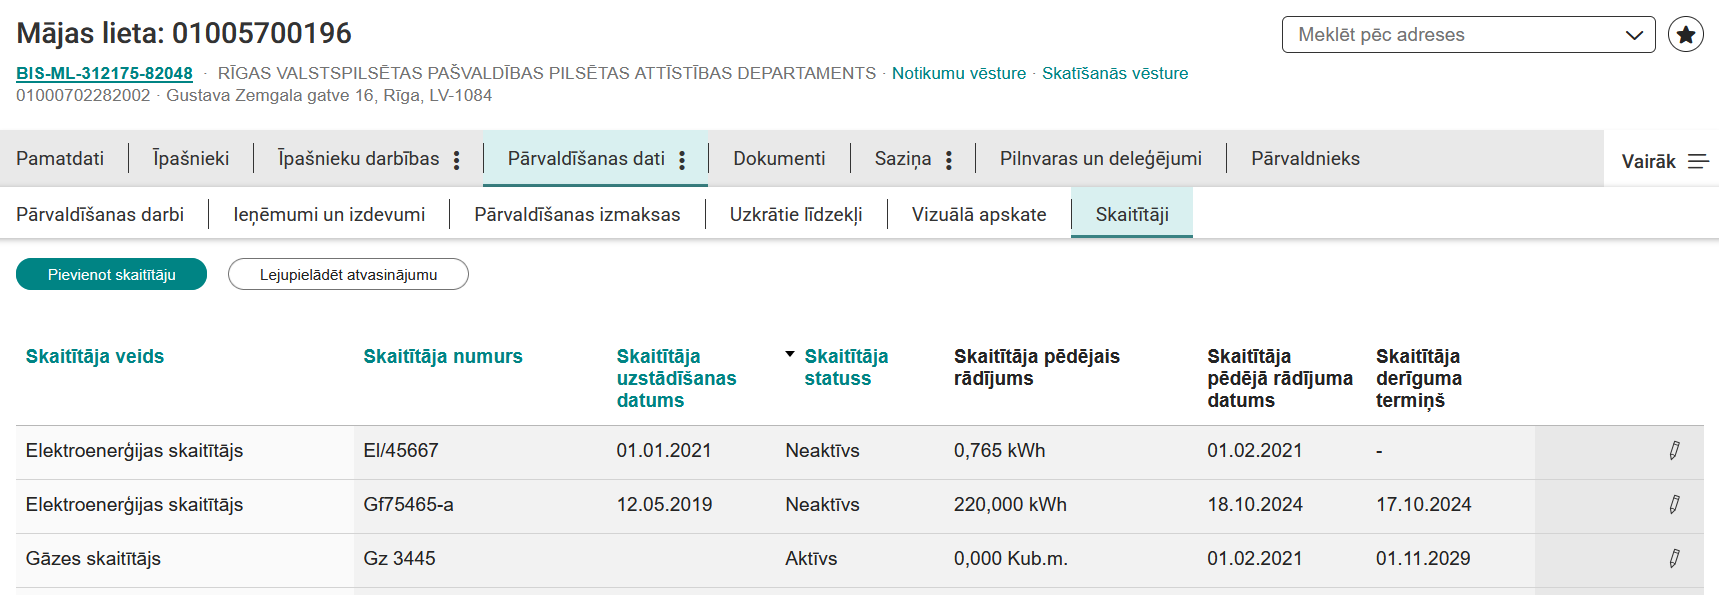Click the sort arrow beside Skaitītāja statuss
Viewport: 1719px width, 595px height.
pos(790,355)
